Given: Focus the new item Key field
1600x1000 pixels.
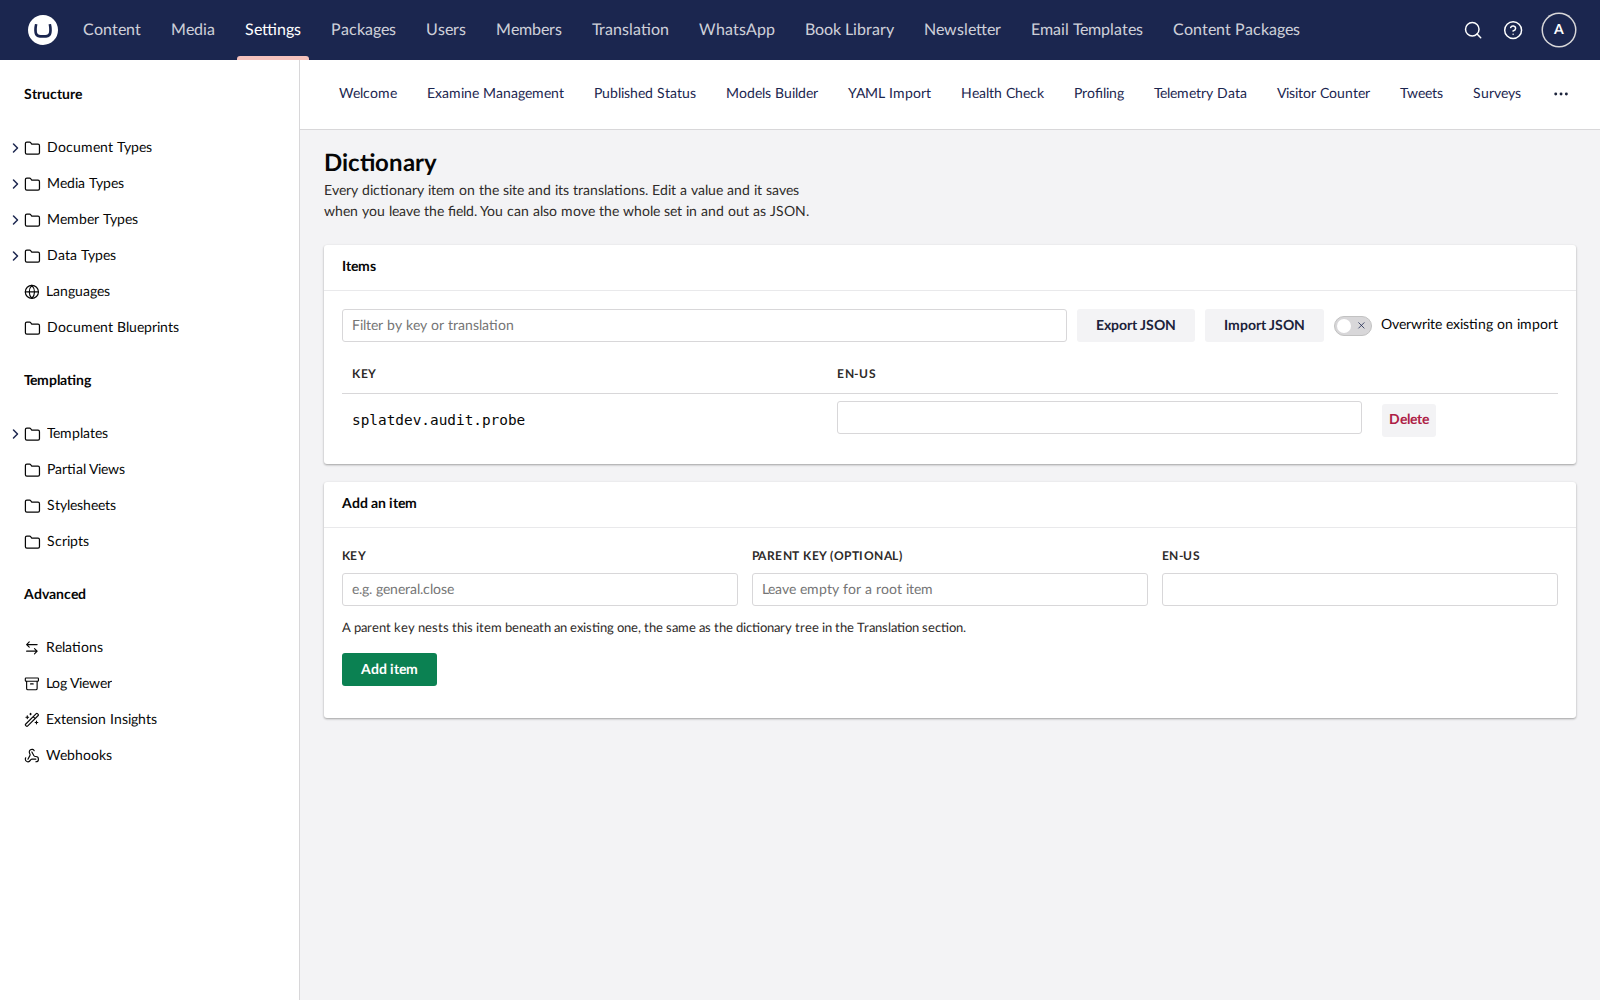Looking at the screenshot, I should click(x=540, y=590).
